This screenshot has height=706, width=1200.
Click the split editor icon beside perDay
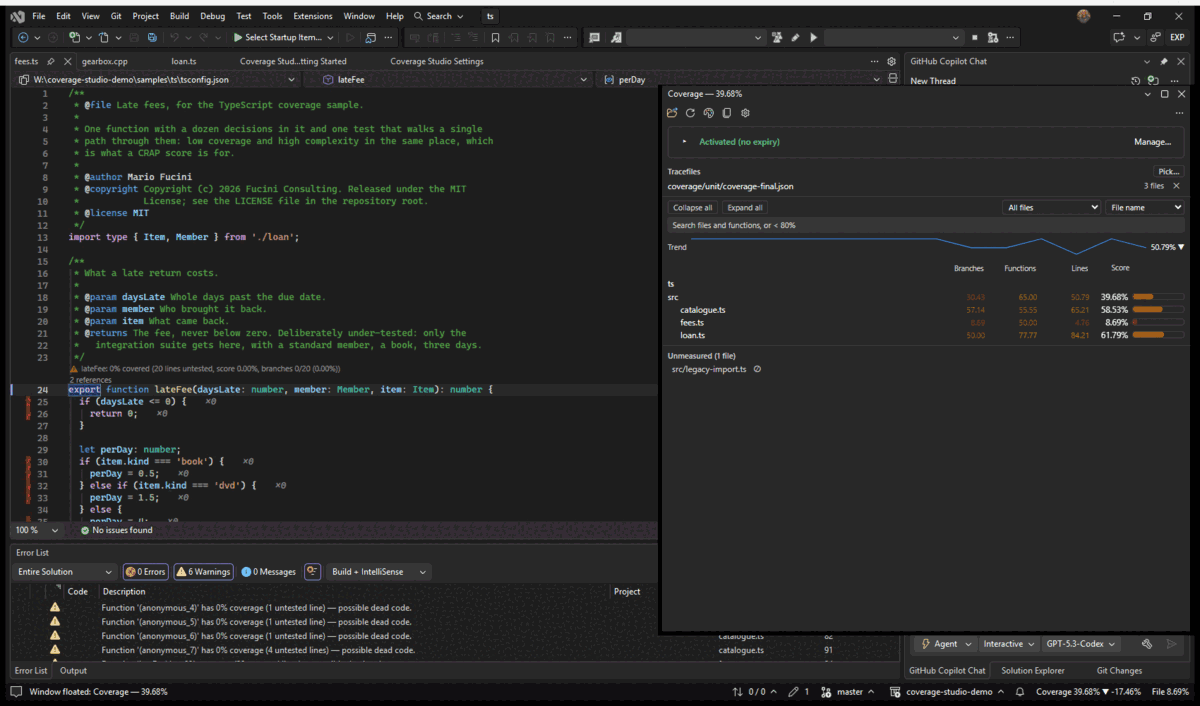tap(891, 79)
